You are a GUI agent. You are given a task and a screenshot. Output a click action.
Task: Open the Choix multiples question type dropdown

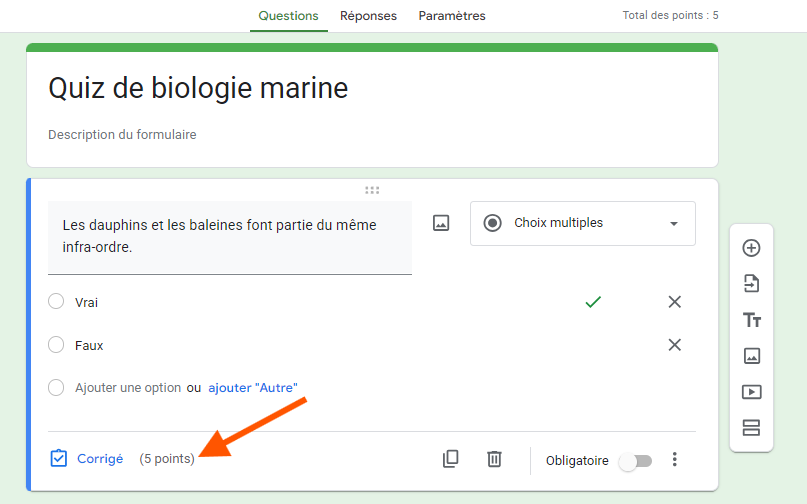583,223
